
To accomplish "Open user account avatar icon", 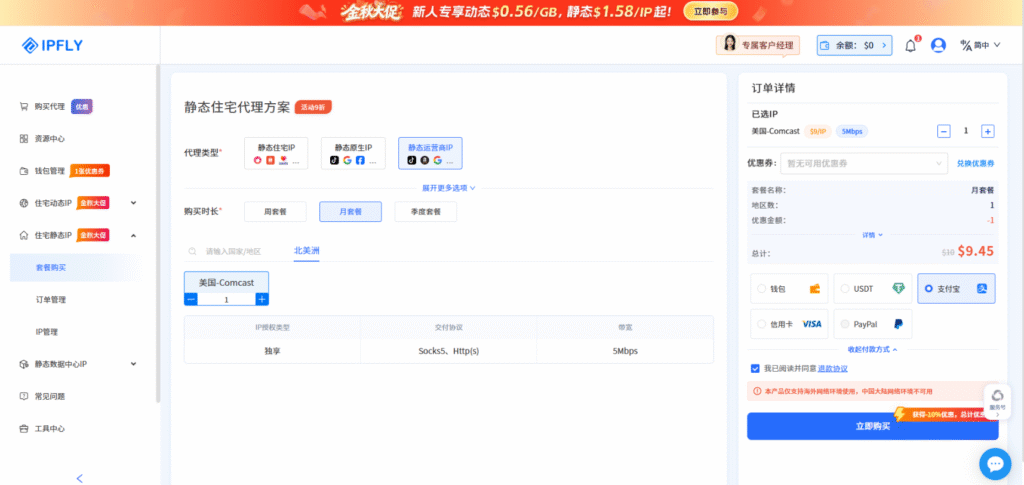I will pos(938,45).
